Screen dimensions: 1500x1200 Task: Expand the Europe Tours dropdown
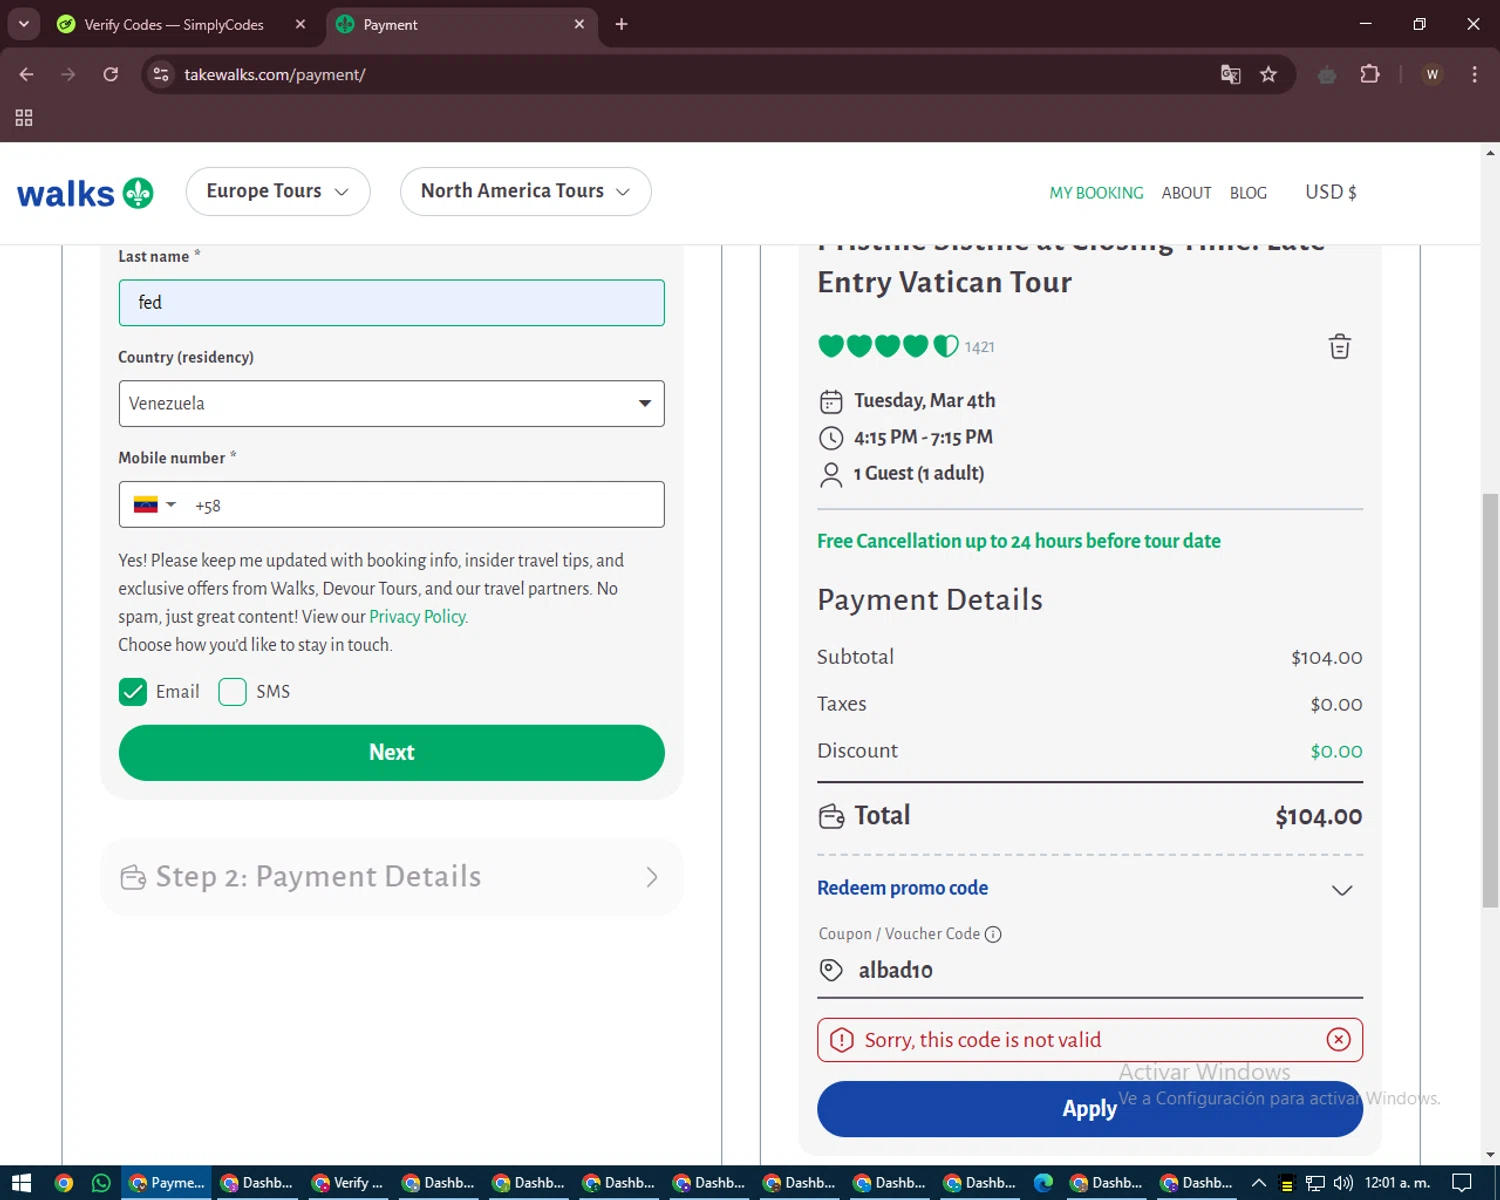[x=278, y=191]
